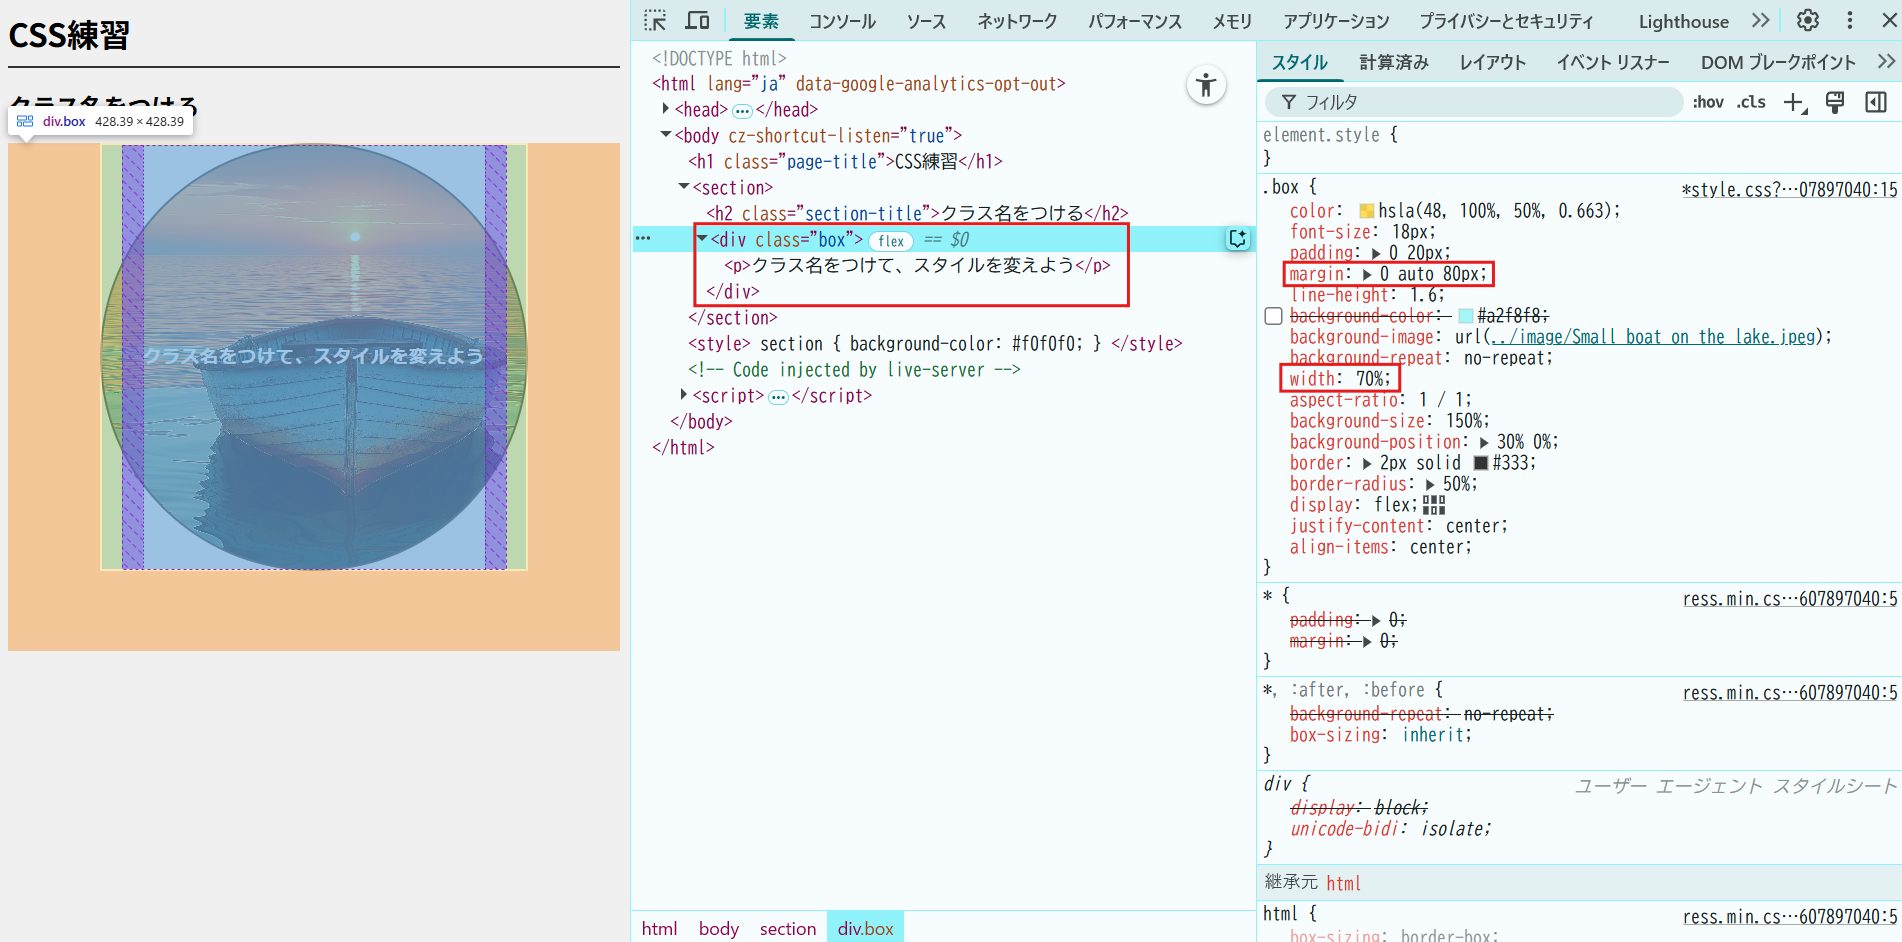Click the new style rule plus icon
Screen dimensions: 1902x942
1795,103
